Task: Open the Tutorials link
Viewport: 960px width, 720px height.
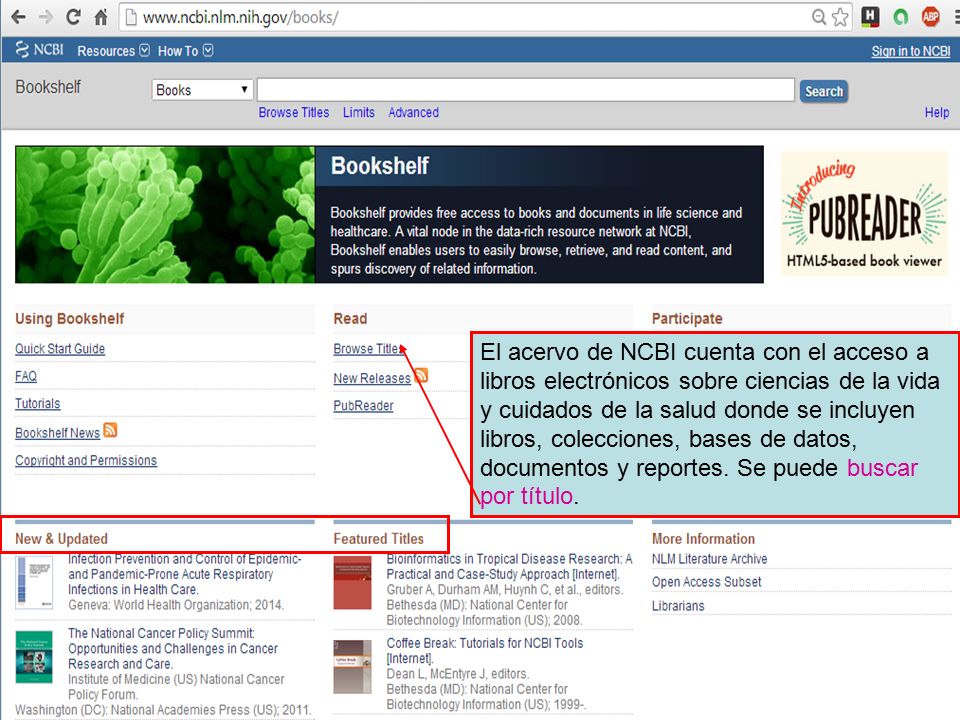Action: tap(38, 403)
